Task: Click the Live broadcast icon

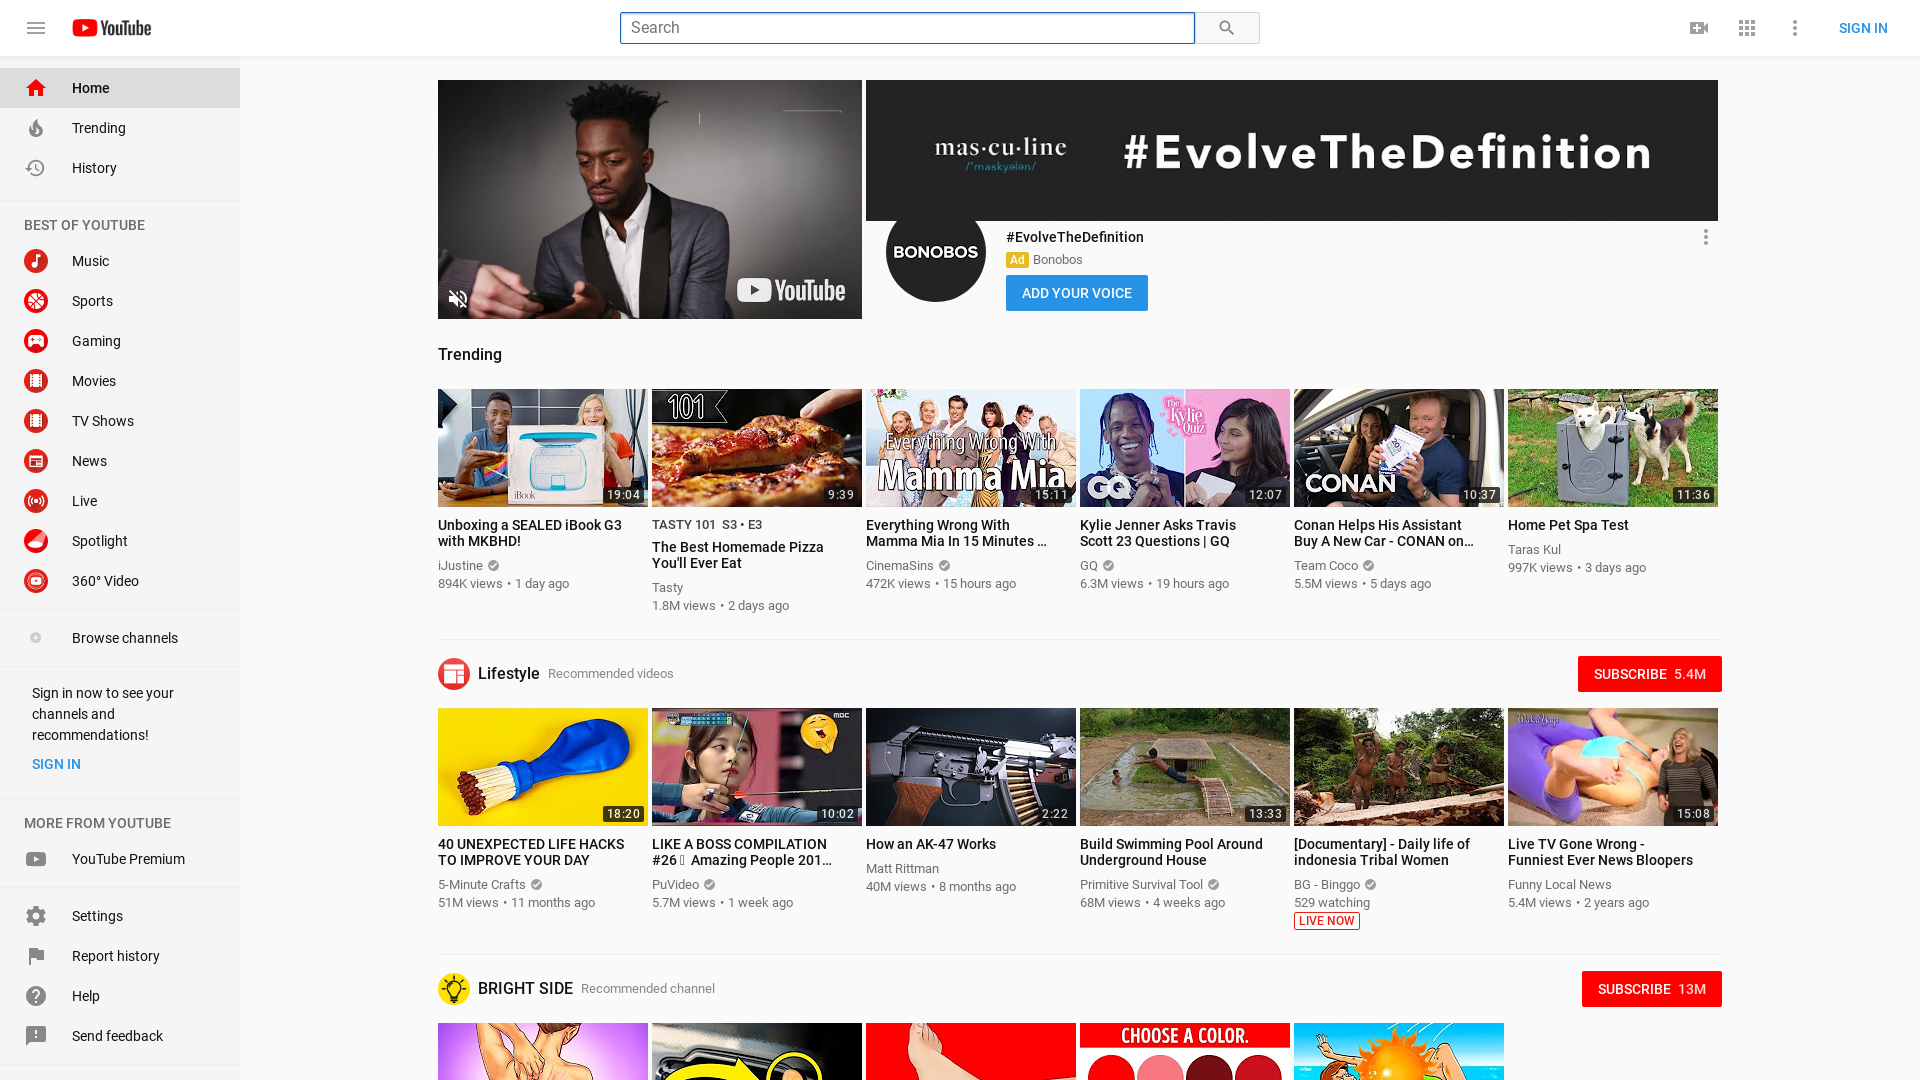Action: 36,501
